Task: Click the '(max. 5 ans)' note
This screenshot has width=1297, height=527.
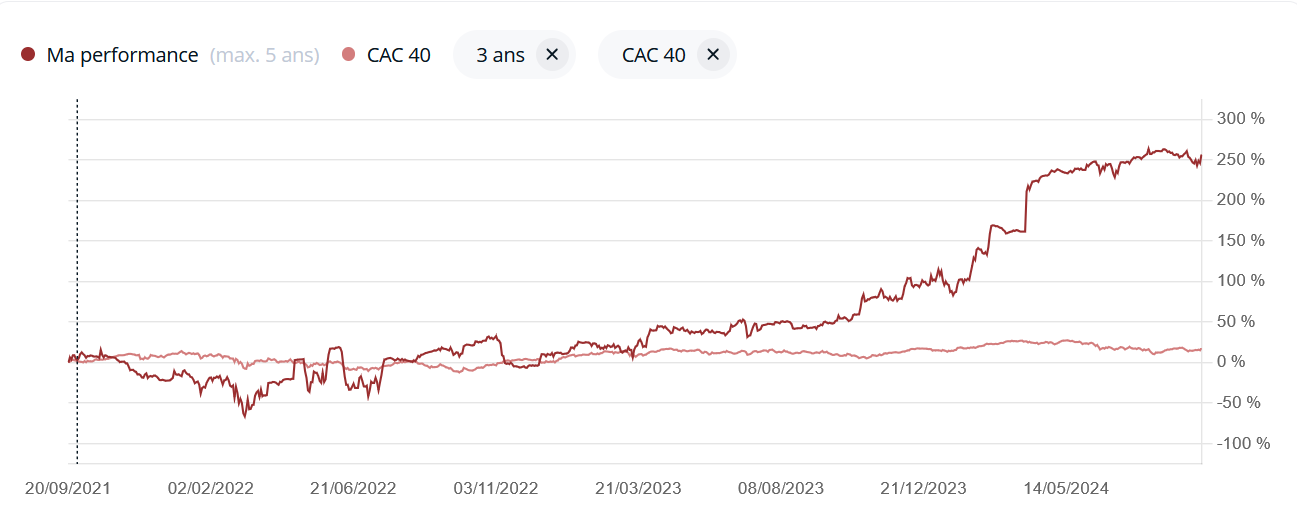Action: (x=265, y=55)
